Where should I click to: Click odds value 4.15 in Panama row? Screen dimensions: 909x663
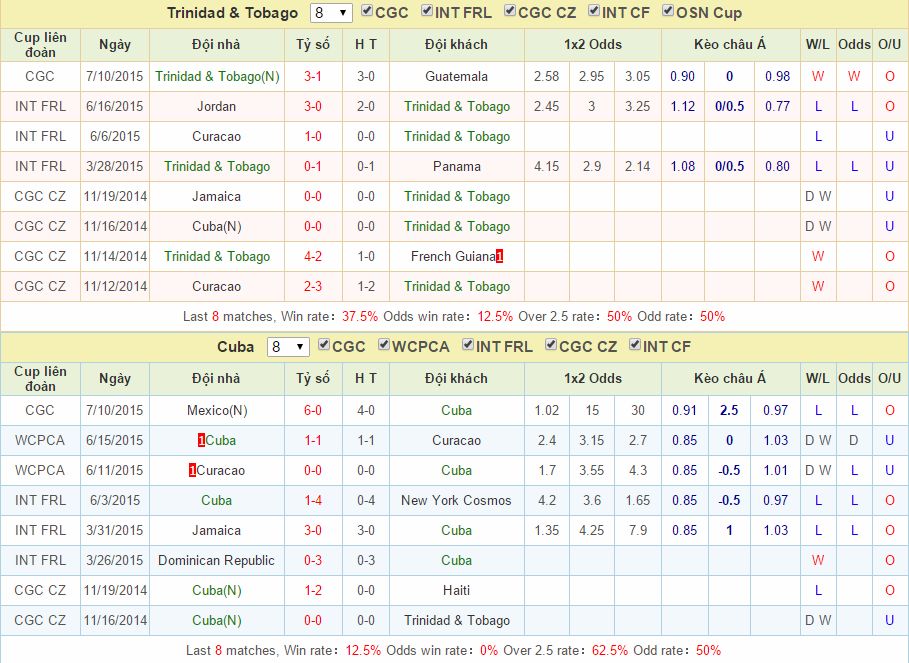click(x=547, y=167)
